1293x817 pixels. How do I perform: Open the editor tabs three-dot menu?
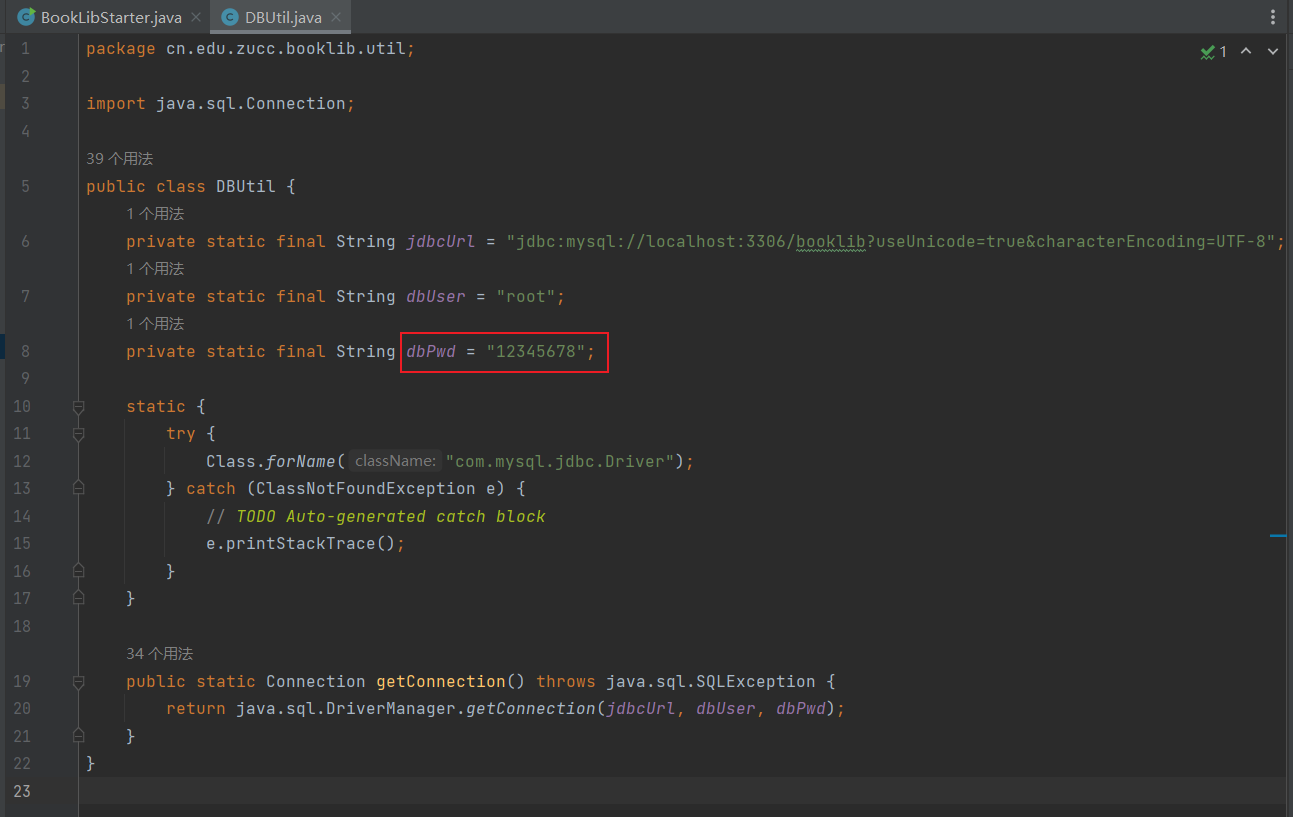click(x=1272, y=17)
